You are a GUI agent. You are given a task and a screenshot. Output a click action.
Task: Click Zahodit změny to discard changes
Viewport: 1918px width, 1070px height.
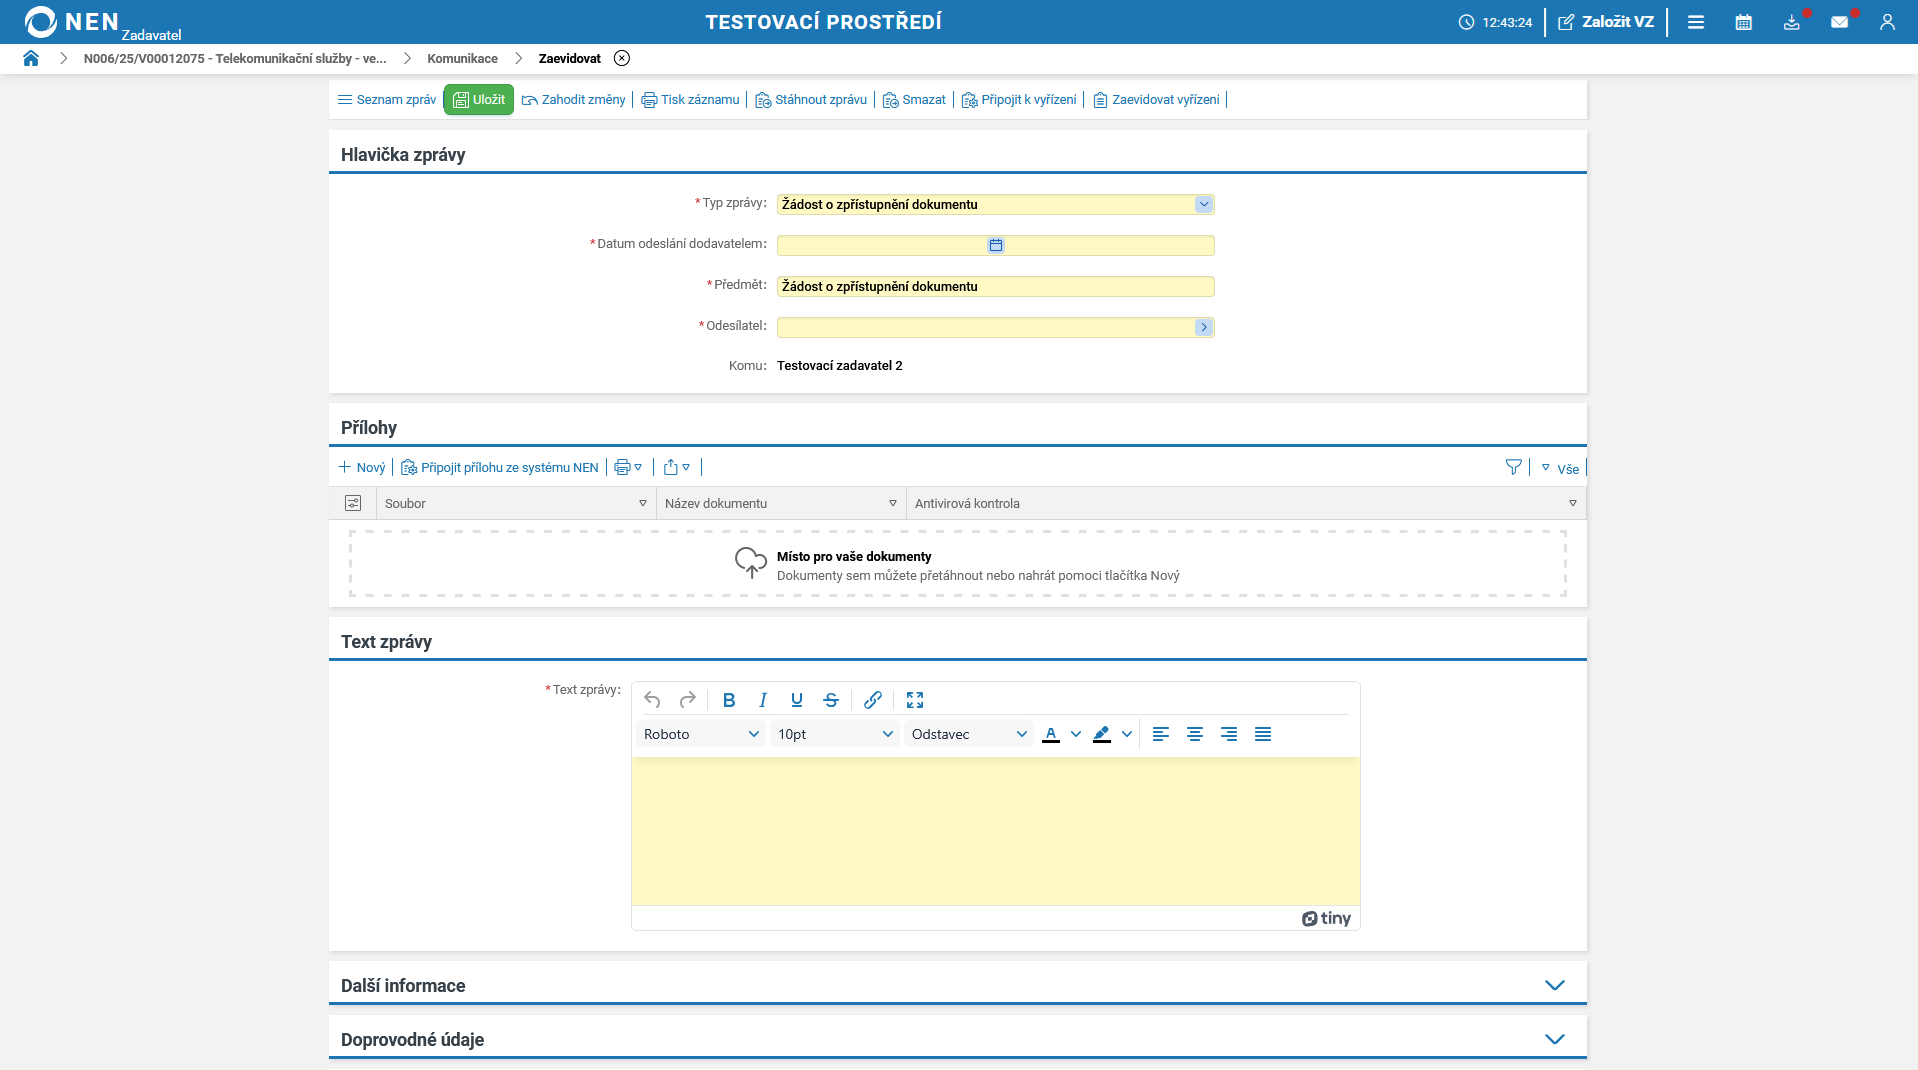(574, 100)
